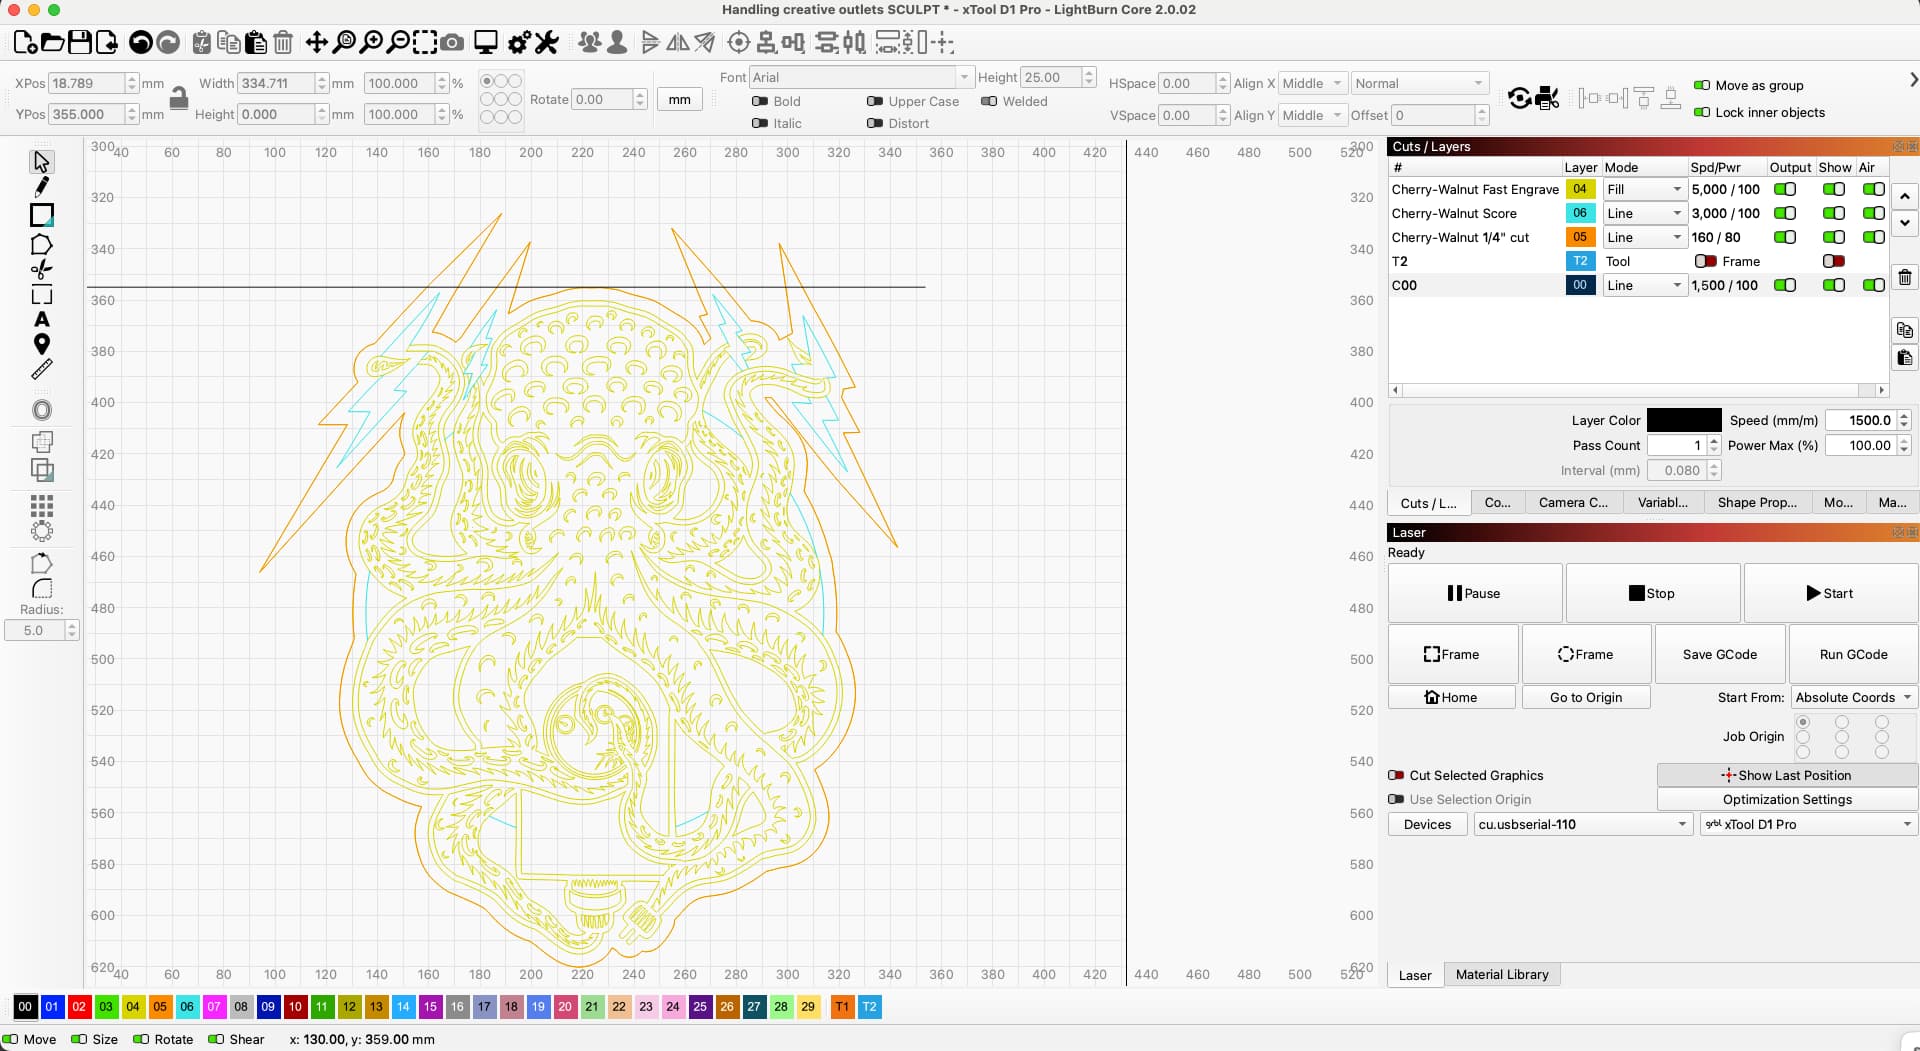
Task: Choose the position marker pin tool
Action: (41, 344)
